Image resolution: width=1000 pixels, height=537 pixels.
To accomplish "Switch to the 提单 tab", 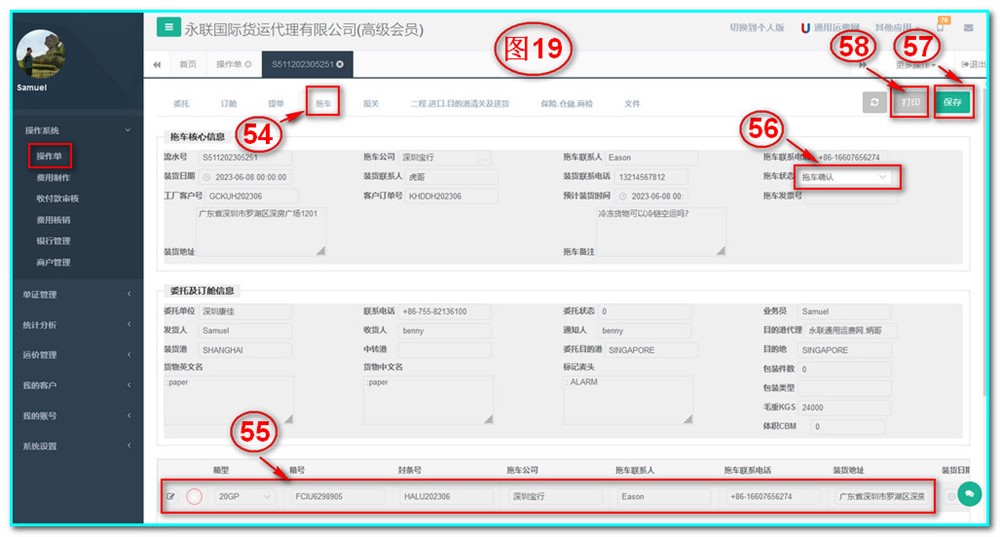I will (276, 103).
